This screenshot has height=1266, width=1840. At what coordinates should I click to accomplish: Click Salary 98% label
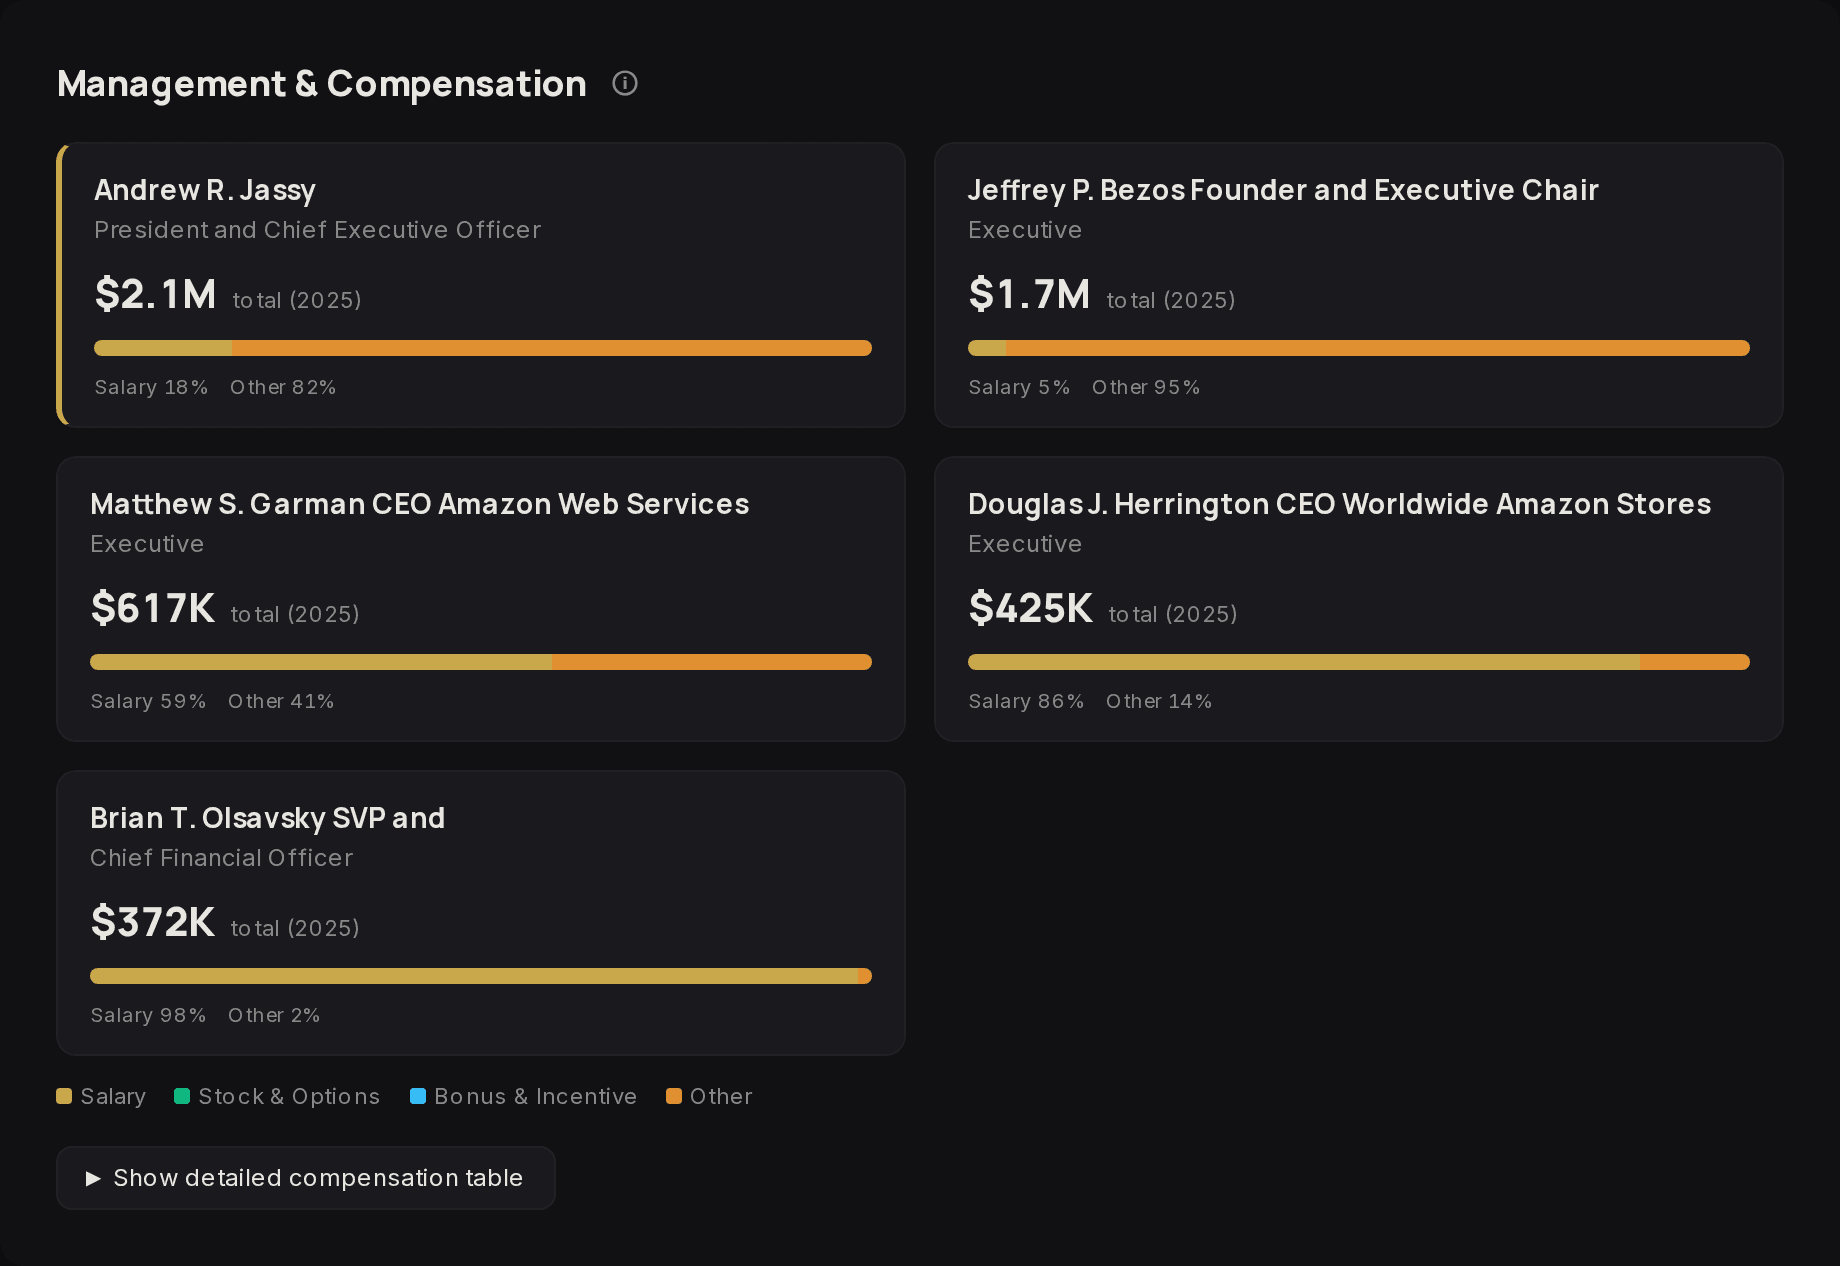(148, 1015)
